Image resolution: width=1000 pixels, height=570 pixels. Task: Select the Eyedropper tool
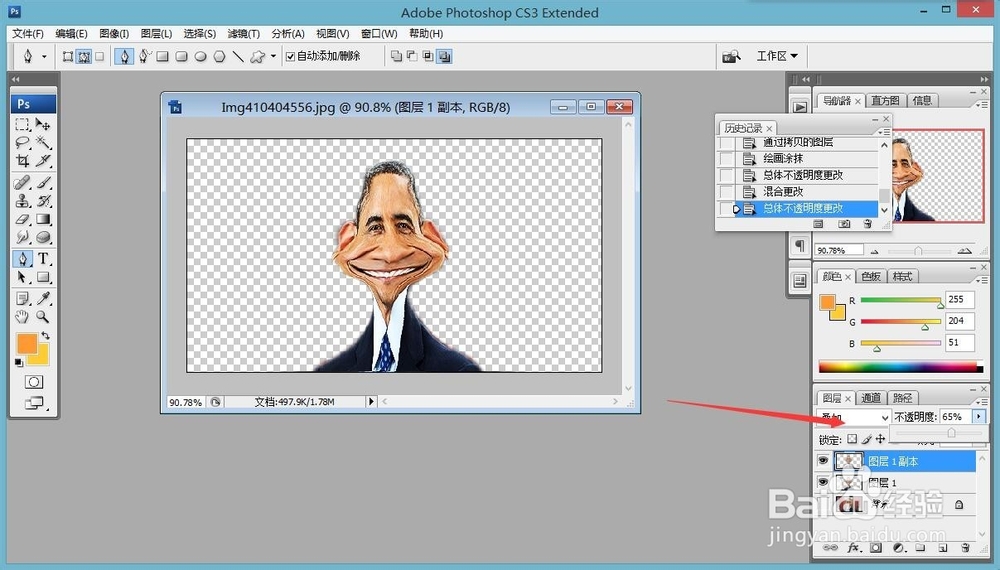(43, 298)
